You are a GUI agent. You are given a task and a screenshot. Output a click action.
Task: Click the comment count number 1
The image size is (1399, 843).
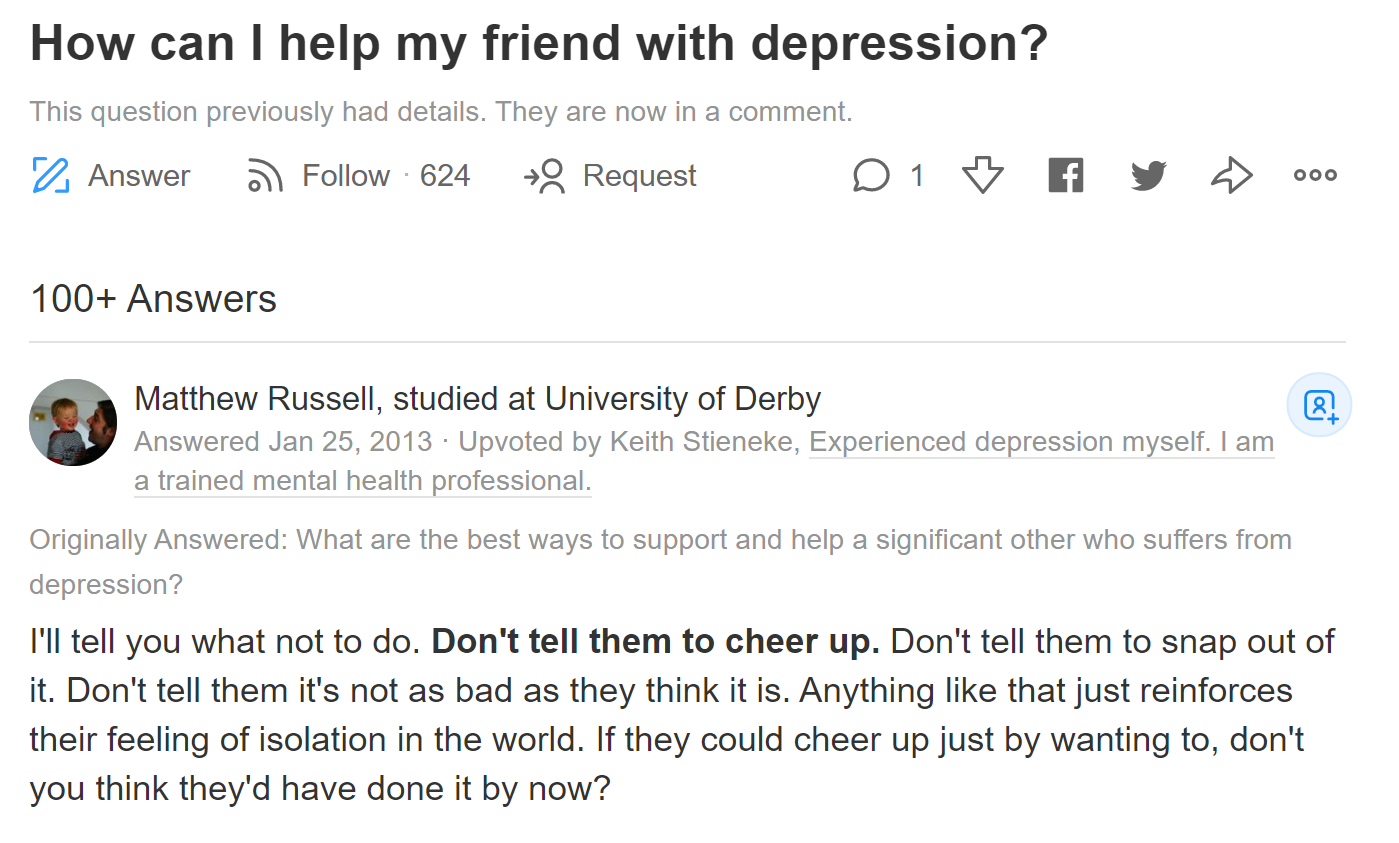click(917, 176)
